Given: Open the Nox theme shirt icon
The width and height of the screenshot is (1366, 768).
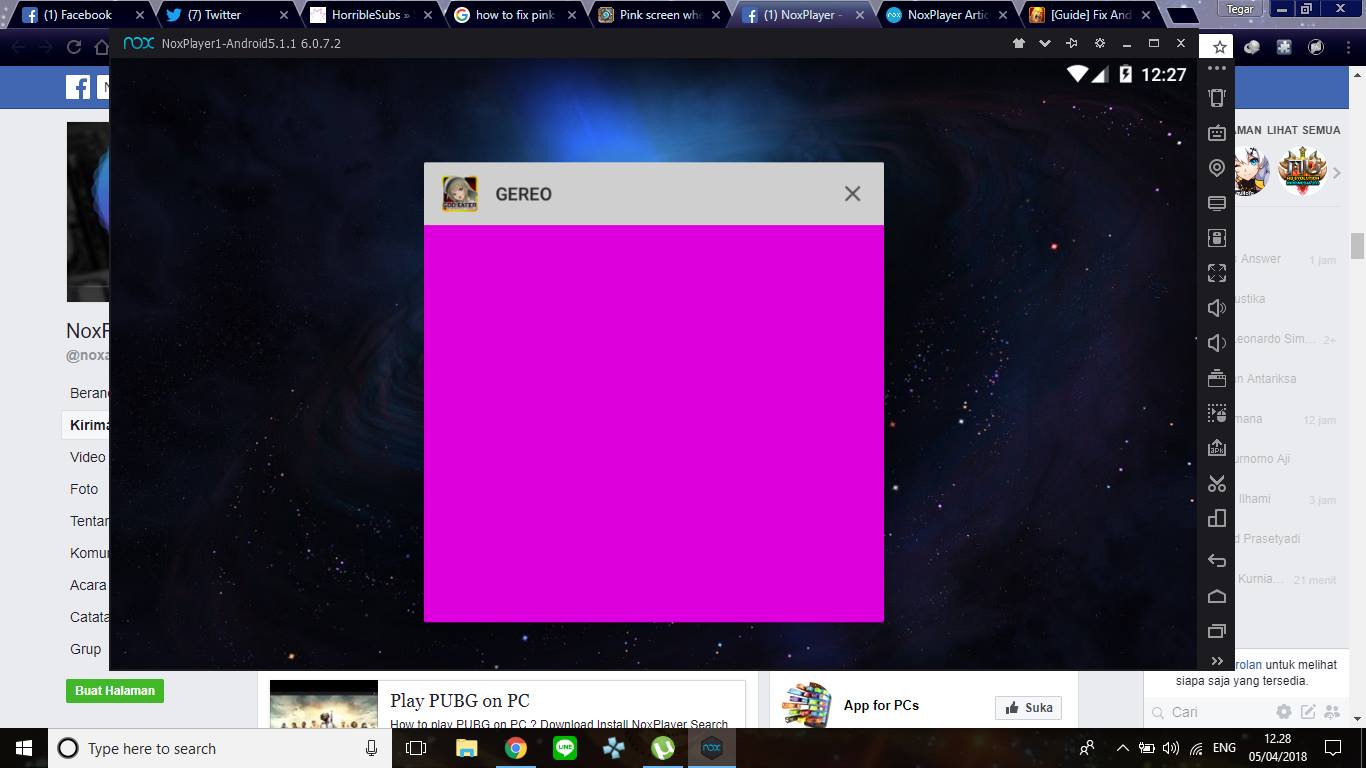Looking at the screenshot, I should tap(1019, 44).
